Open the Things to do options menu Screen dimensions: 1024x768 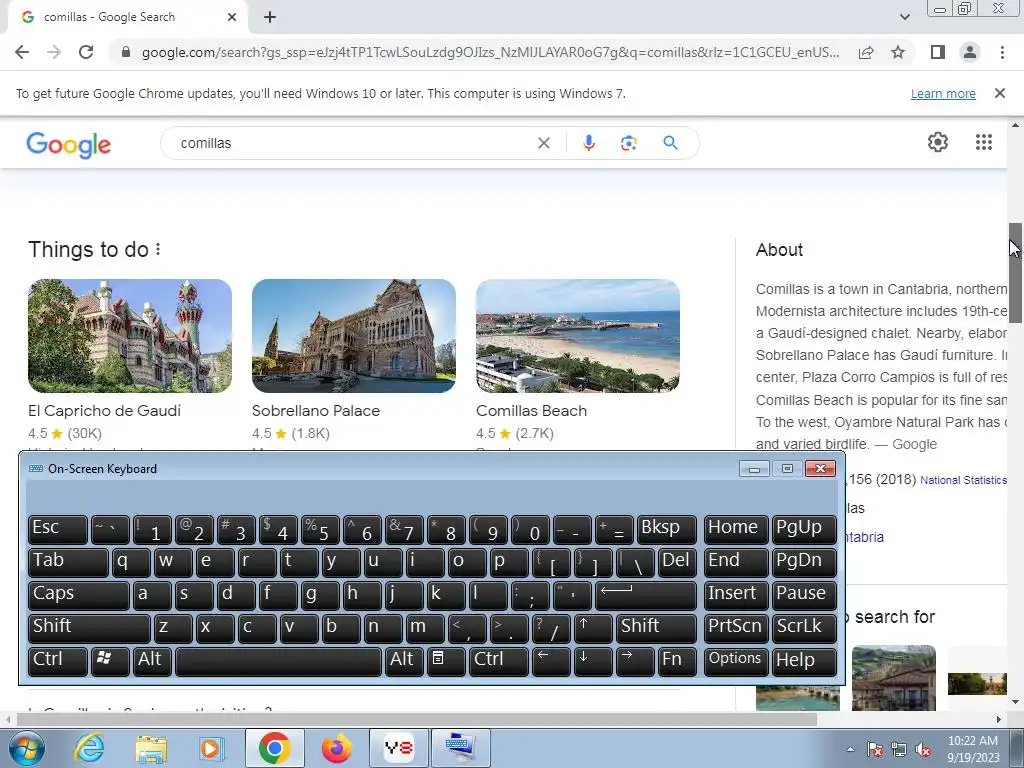(x=158, y=249)
